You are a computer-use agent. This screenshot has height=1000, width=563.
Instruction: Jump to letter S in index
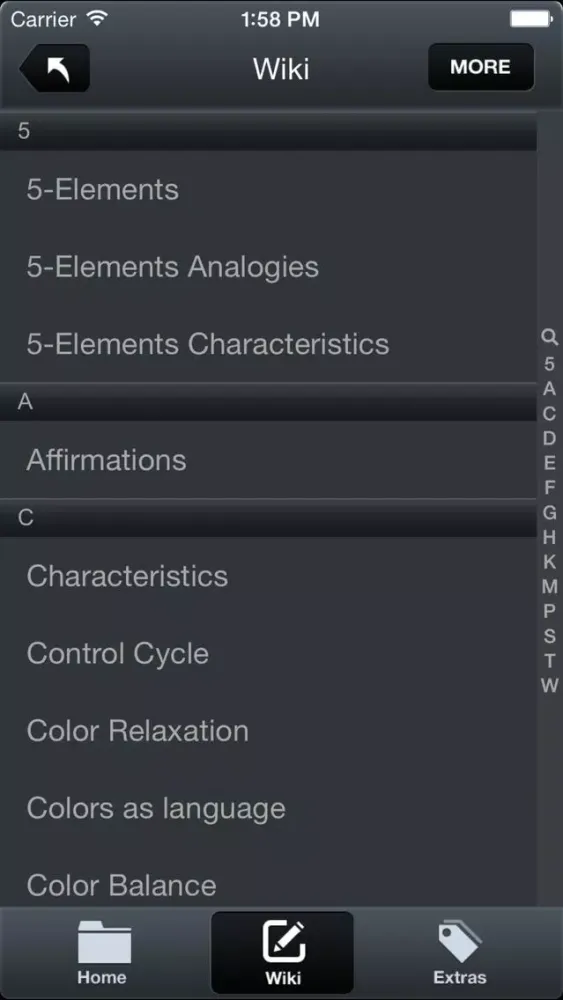(x=550, y=636)
